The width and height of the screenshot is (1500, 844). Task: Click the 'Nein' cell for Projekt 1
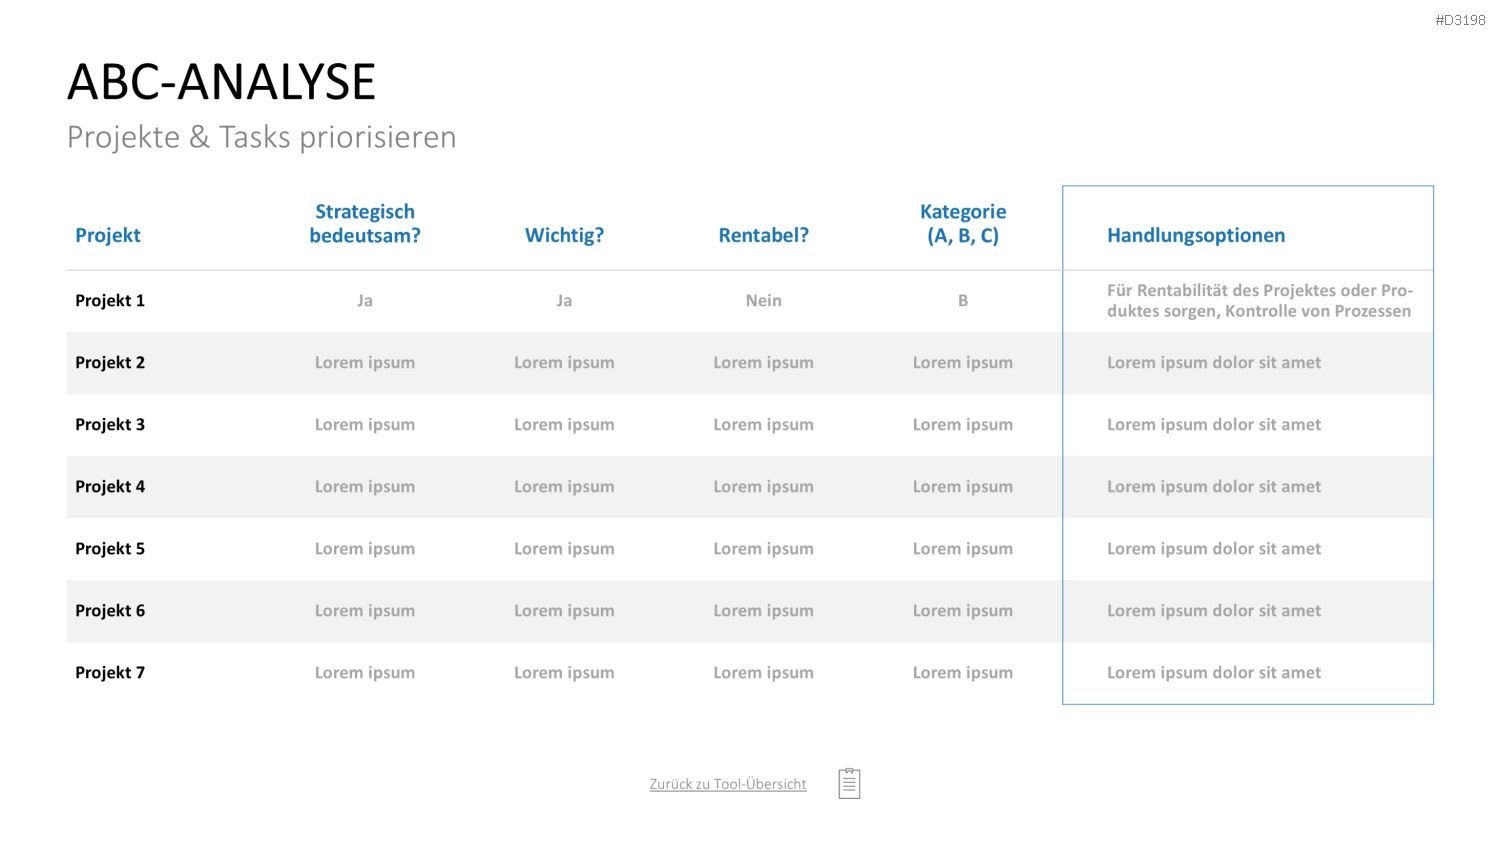coord(763,300)
